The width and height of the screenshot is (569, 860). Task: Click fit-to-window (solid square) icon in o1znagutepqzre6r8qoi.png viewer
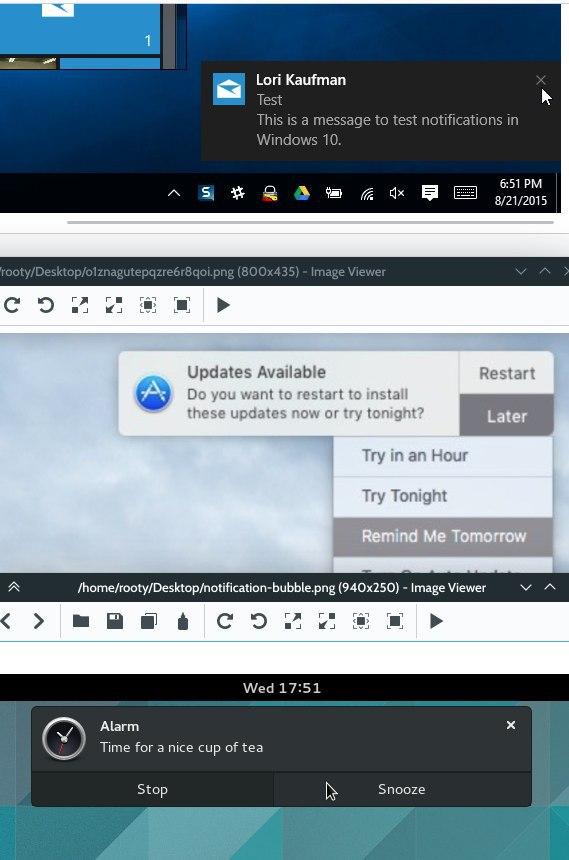click(182, 305)
